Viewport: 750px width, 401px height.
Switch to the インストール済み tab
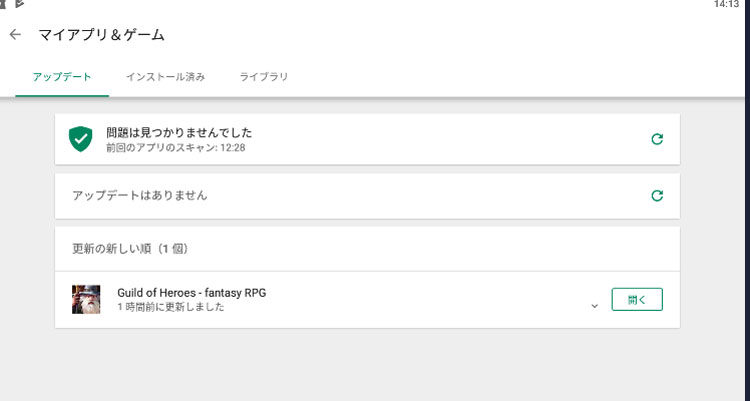pyautogui.click(x=165, y=77)
